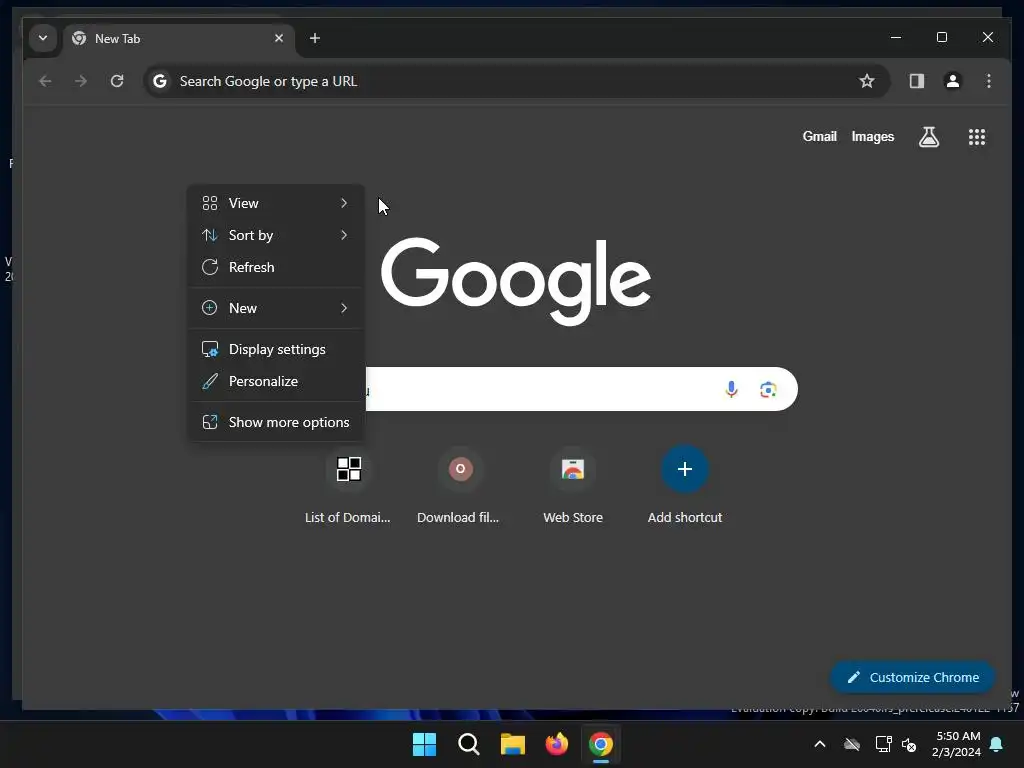Open the Chrome side panel
This screenshot has height=768, width=1024.
(917, 81)
